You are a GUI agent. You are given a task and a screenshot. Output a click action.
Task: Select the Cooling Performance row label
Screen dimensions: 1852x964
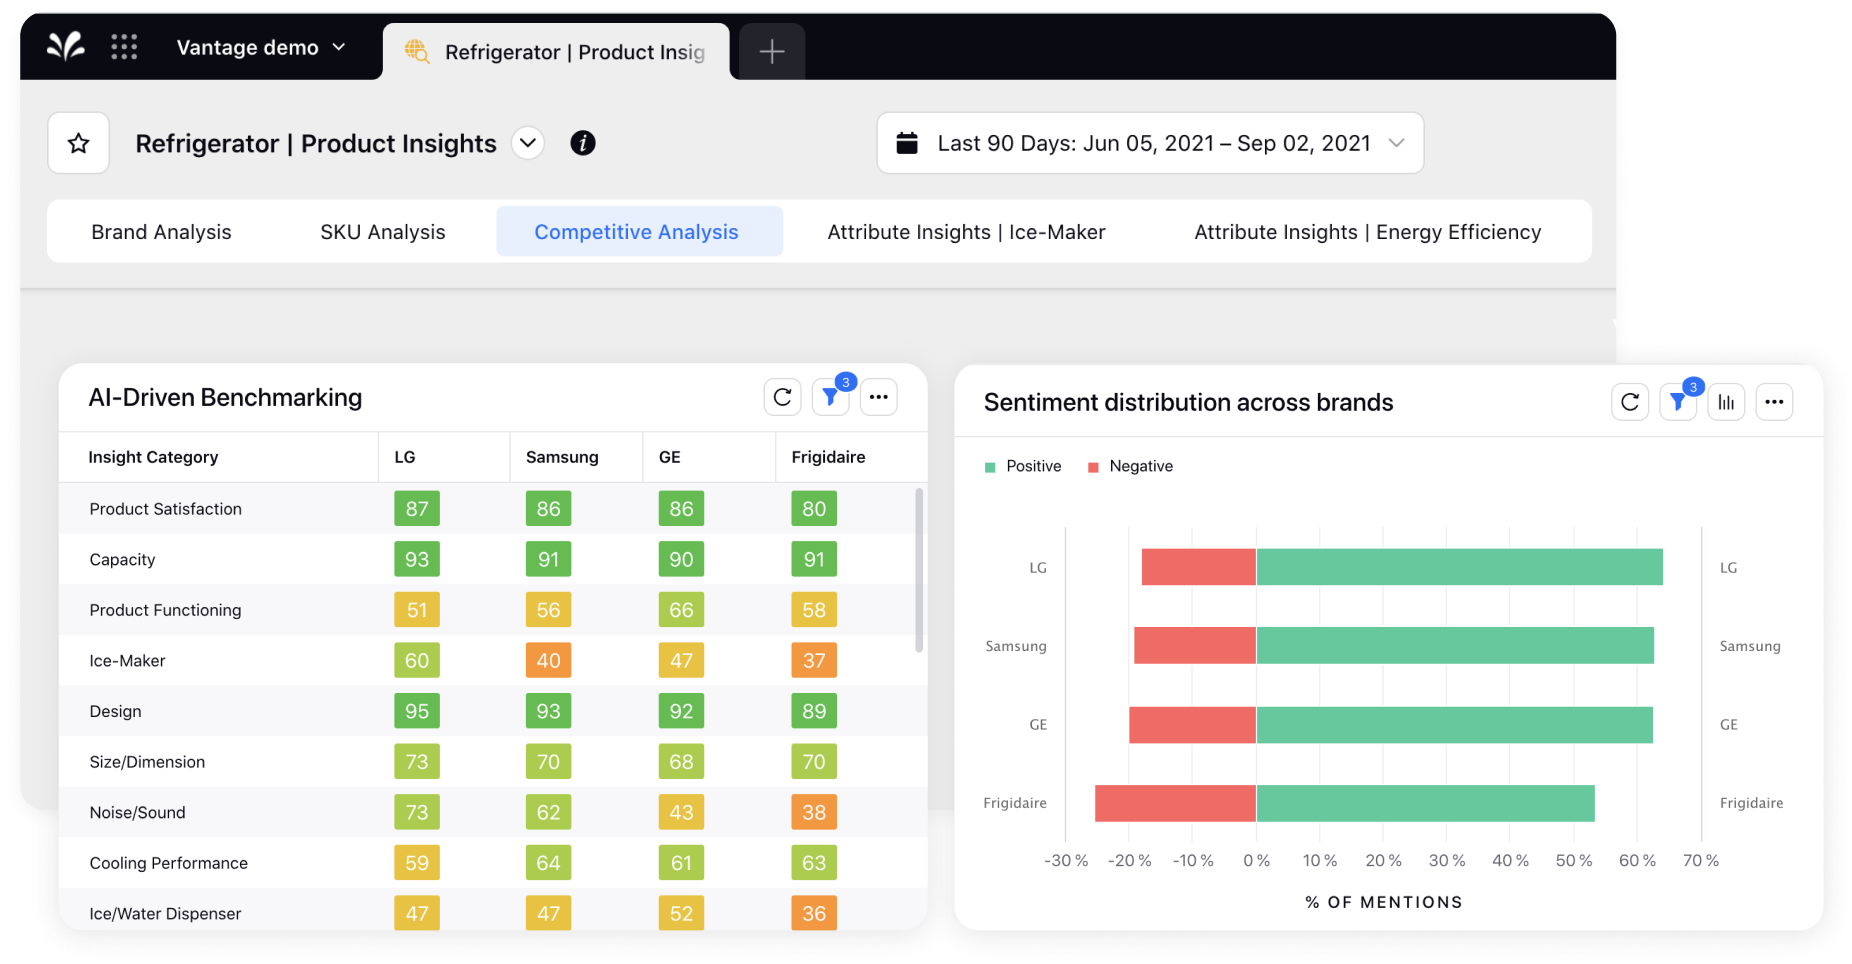(x=169, y=863)
